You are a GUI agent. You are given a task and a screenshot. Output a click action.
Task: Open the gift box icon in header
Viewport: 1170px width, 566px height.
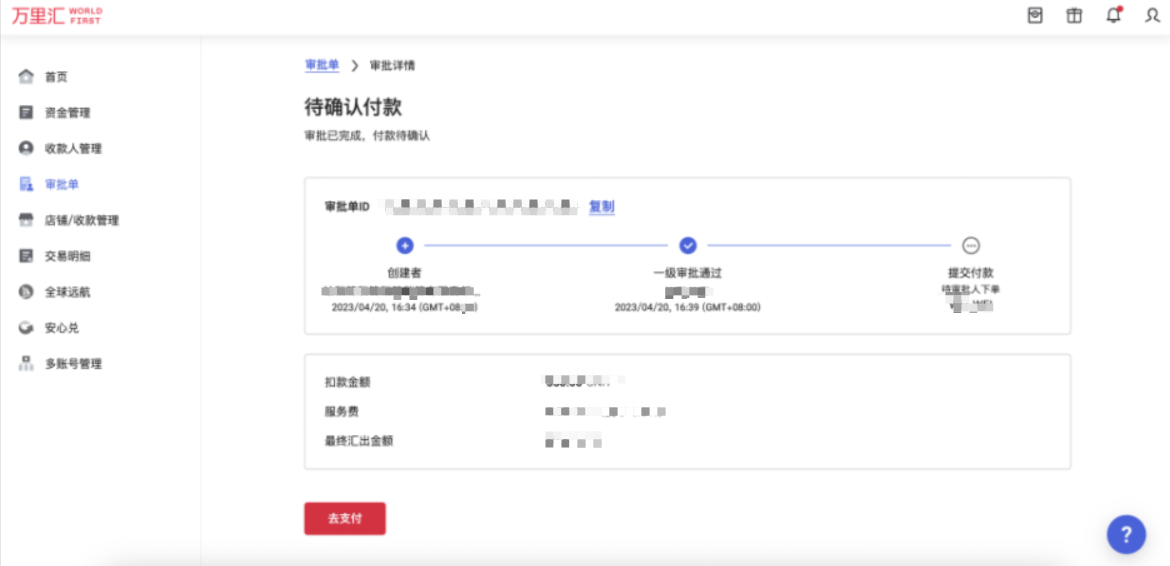(1074, 16)
